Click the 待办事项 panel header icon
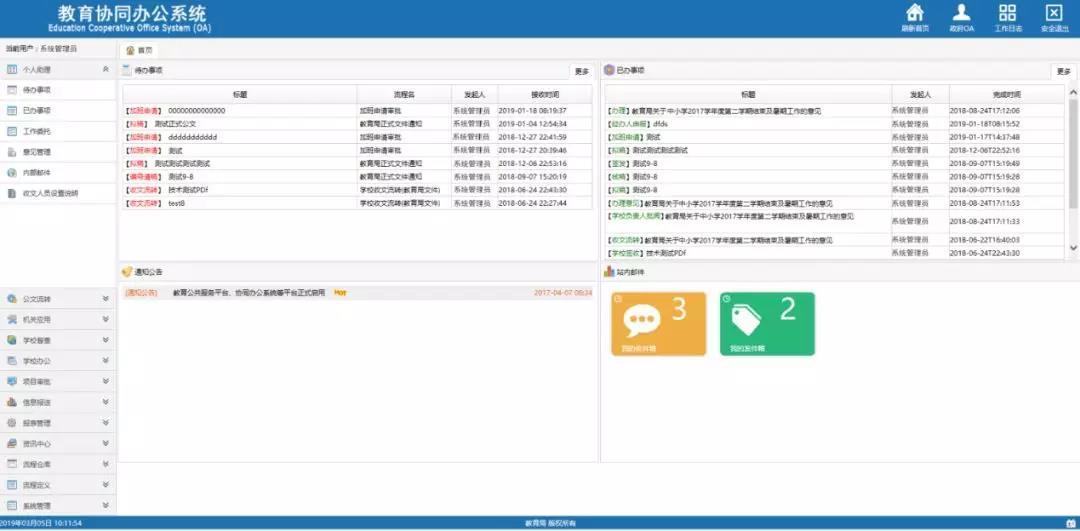The image size is (1080, 531). coord(127,70)
